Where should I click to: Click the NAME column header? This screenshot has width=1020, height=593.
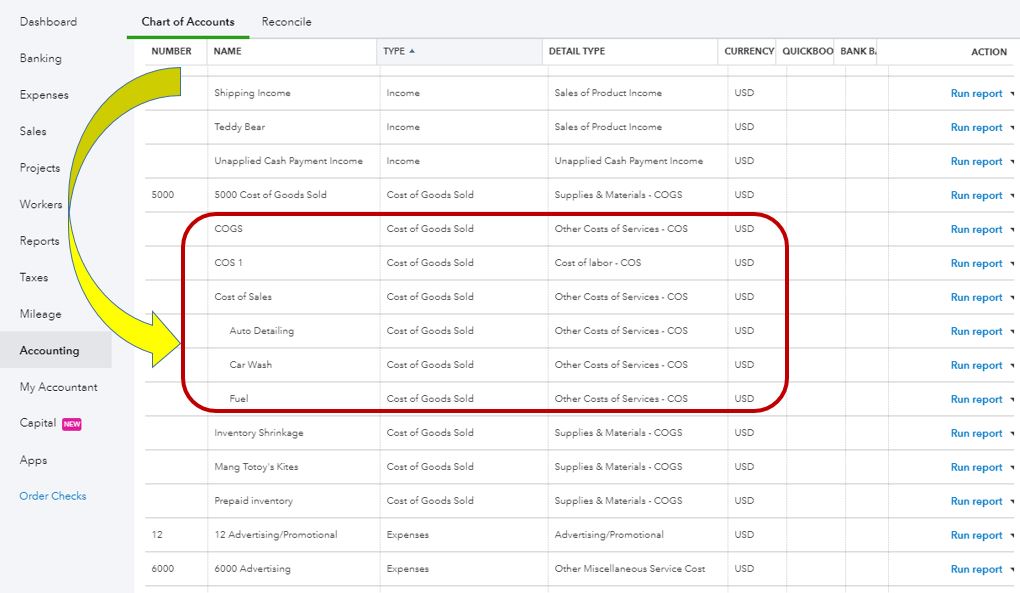pos(228,51)
